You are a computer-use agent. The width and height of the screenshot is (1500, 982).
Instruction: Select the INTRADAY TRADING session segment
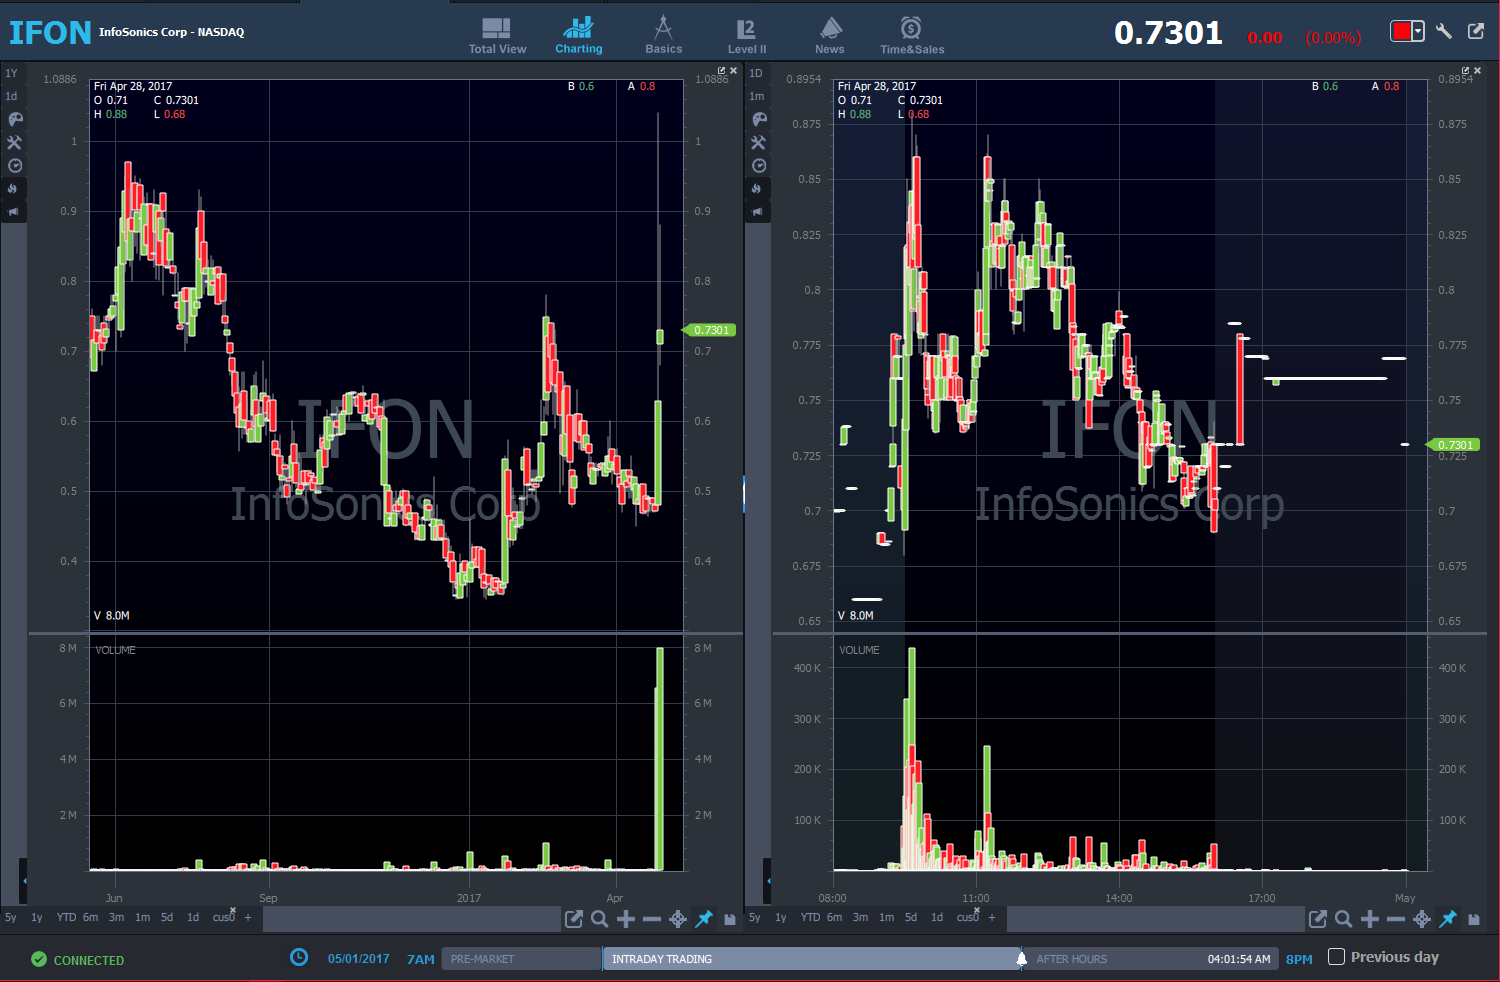[811, 959]
